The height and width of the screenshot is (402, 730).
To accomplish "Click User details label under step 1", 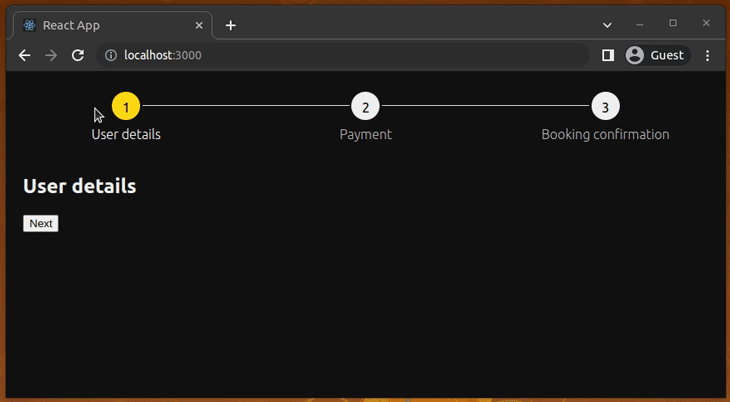I will (x=126, y=134).
